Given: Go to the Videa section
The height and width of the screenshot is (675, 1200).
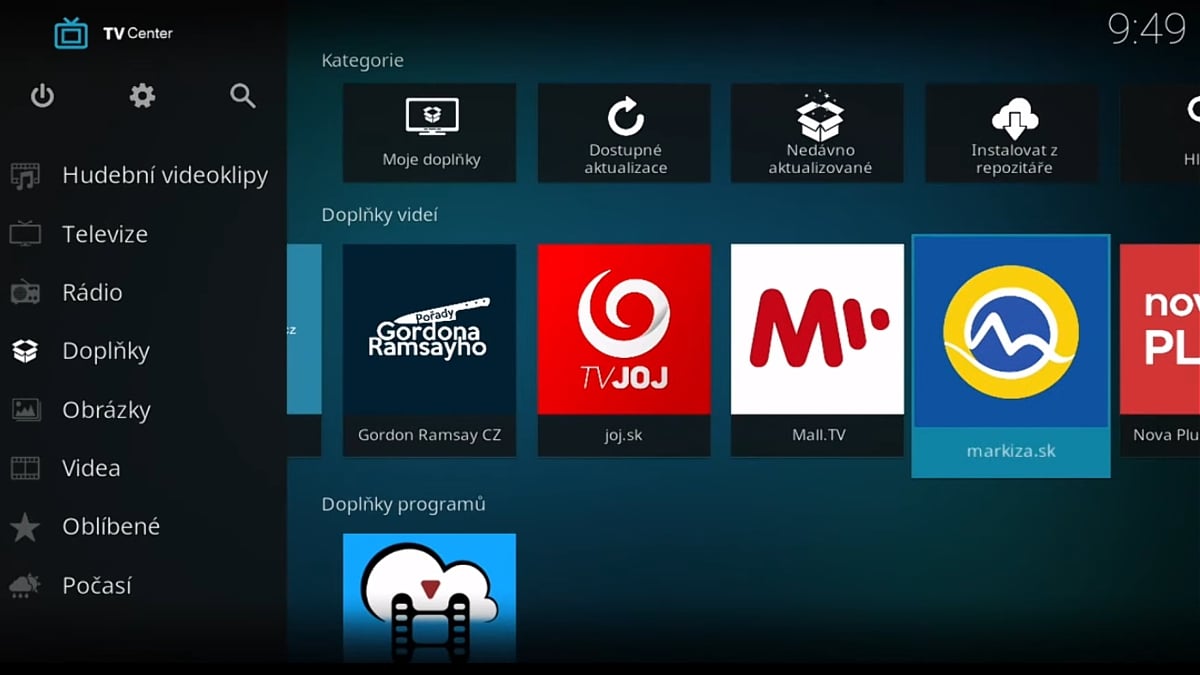Looking at the screenshot, I should tap(143, 468).
